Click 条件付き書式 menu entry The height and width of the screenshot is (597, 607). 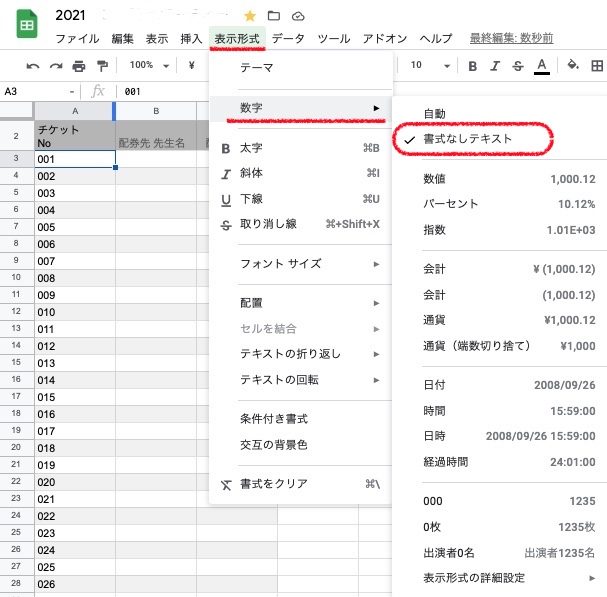[x=273, y=418]
